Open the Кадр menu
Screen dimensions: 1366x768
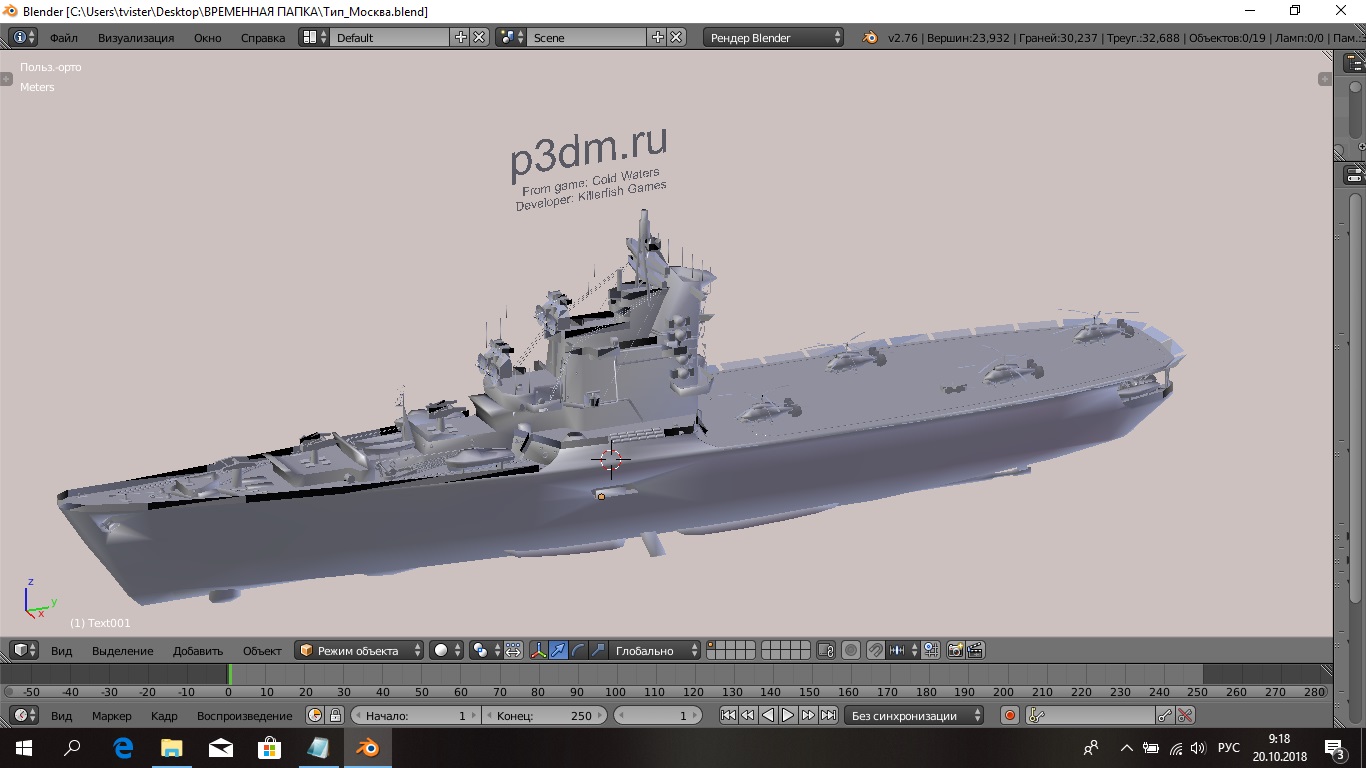[164, 716]
